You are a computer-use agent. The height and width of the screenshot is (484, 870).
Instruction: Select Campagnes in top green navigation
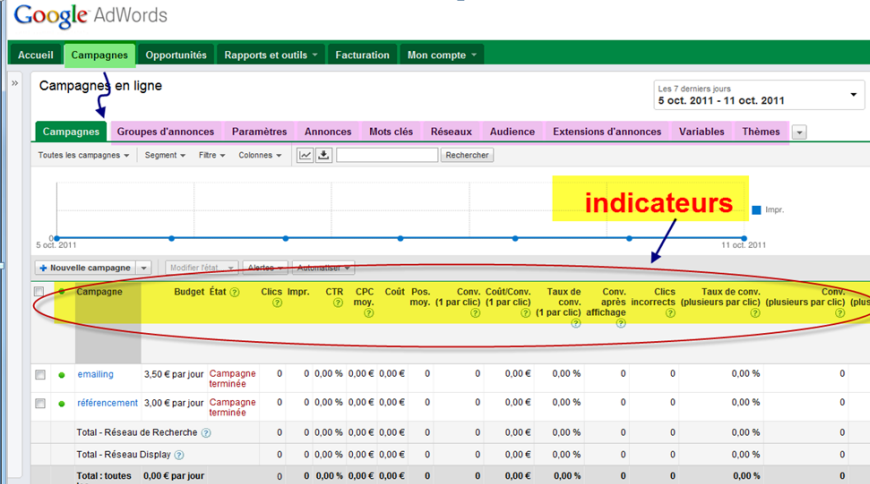pos(99,55)
